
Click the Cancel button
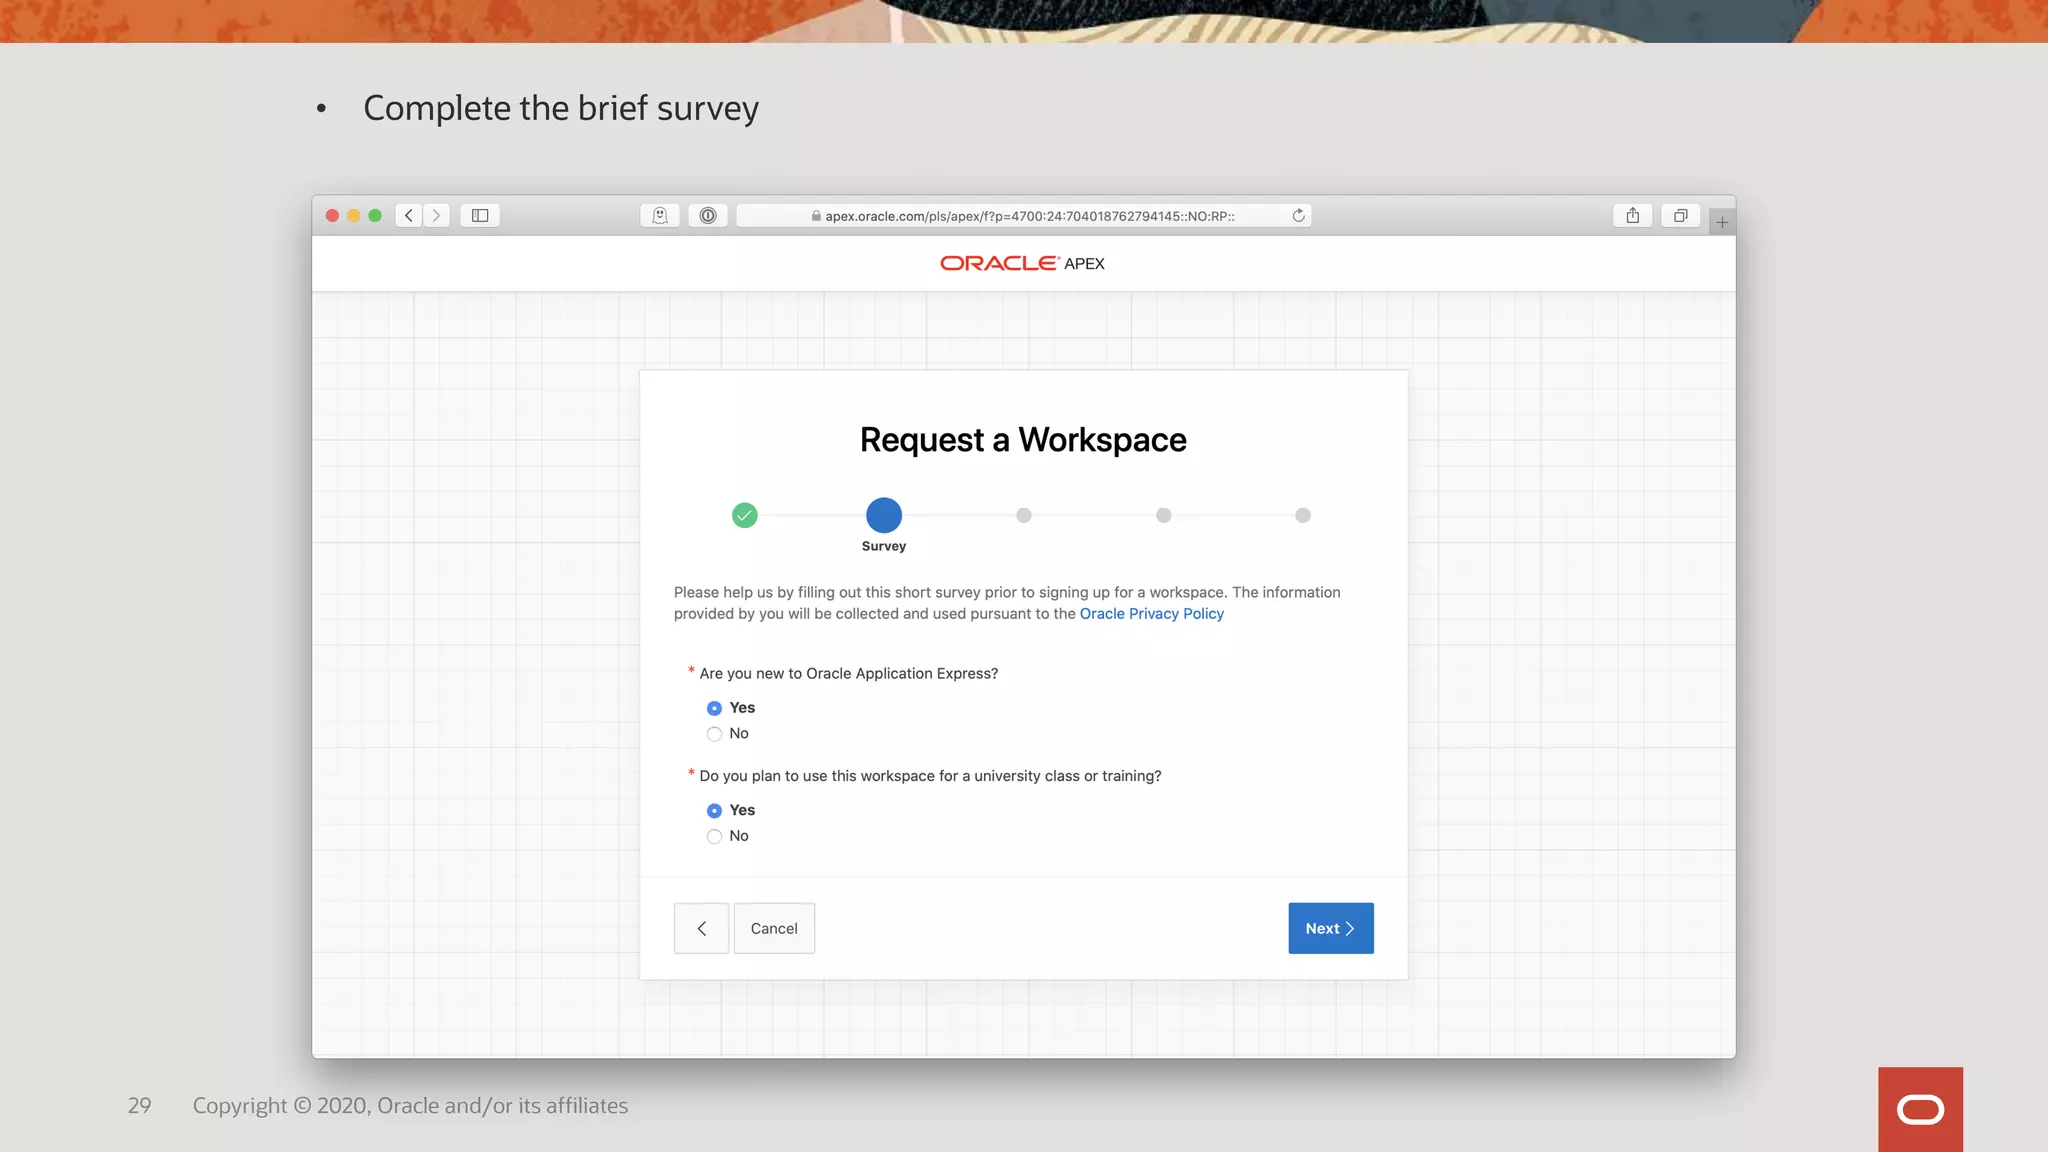click(x=774, y=928)
